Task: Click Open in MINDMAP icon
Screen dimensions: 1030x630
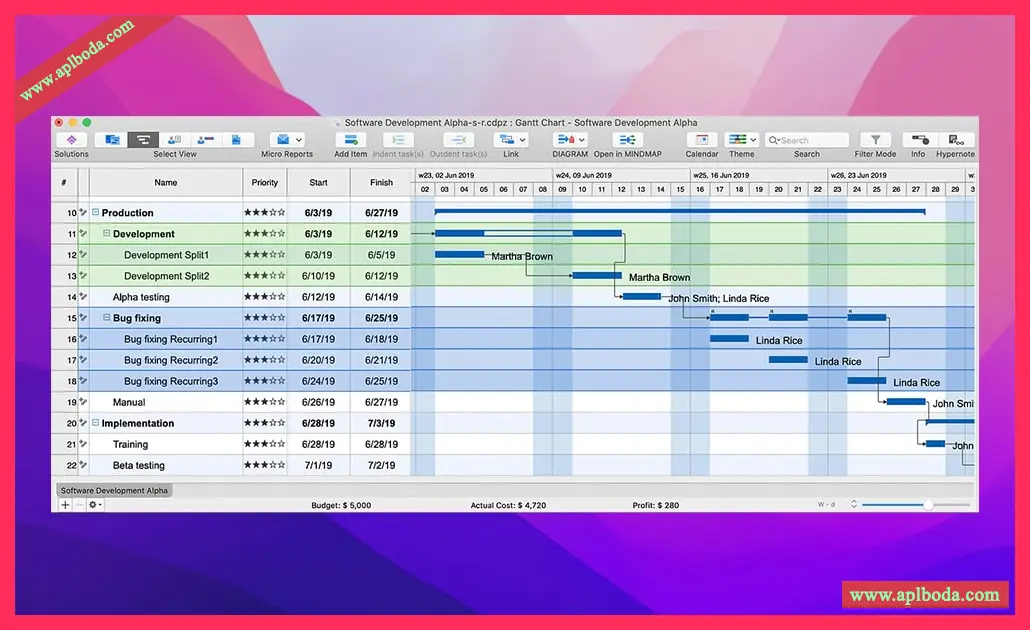Action: click(627, 140)
